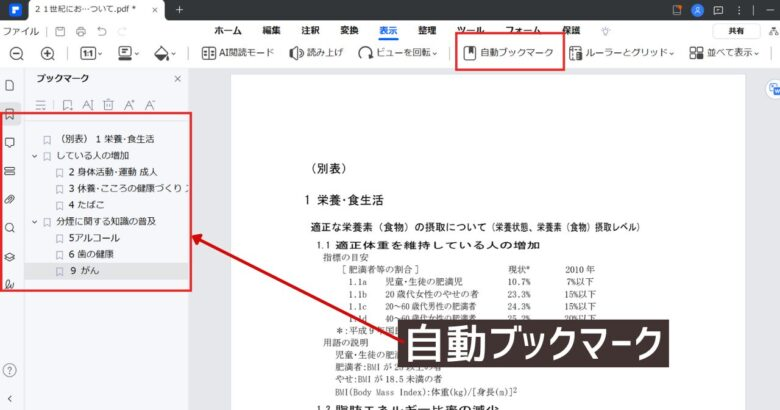Collapse the sidebar with left chevron
The width and height of the screenshot is (780, 410).
[x=9, y=399]
